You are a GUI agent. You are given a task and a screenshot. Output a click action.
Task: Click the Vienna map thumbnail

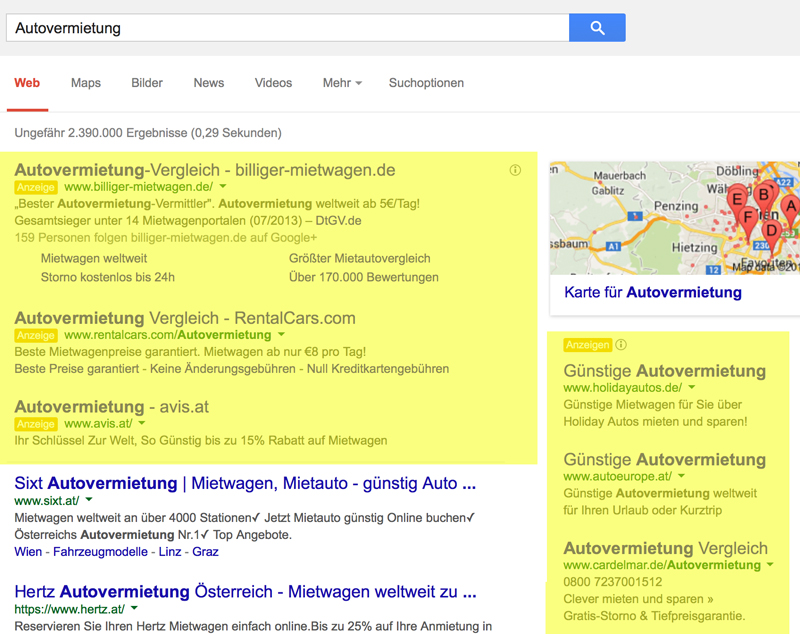tap(674, 218)
